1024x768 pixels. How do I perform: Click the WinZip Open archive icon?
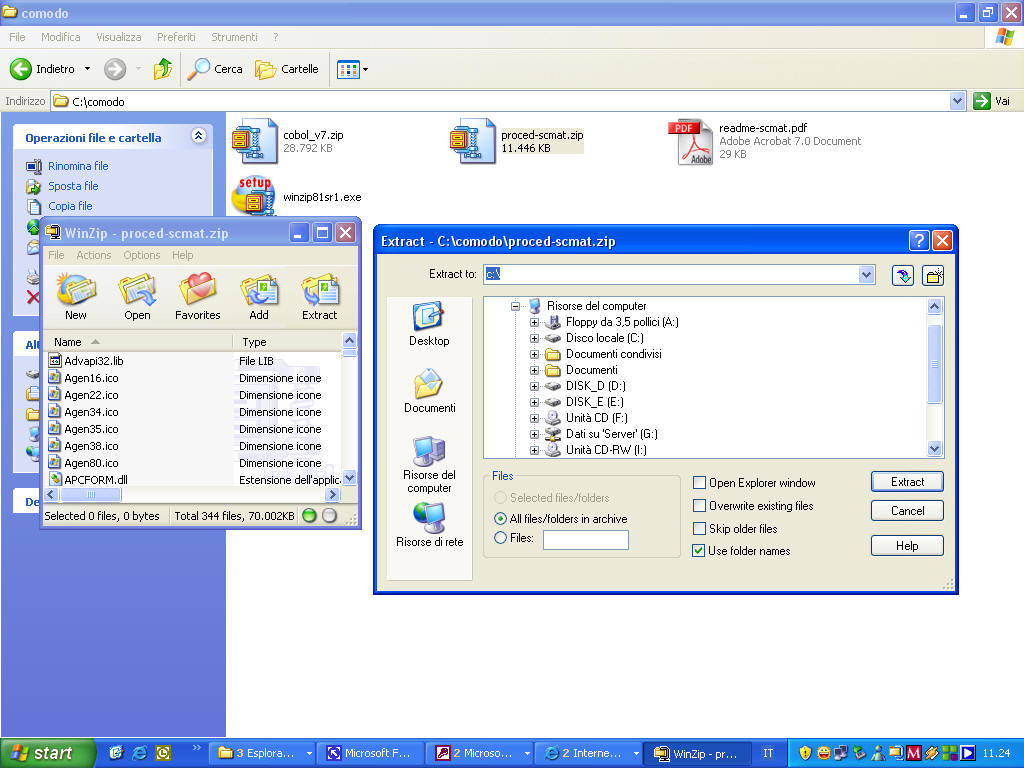137,297
